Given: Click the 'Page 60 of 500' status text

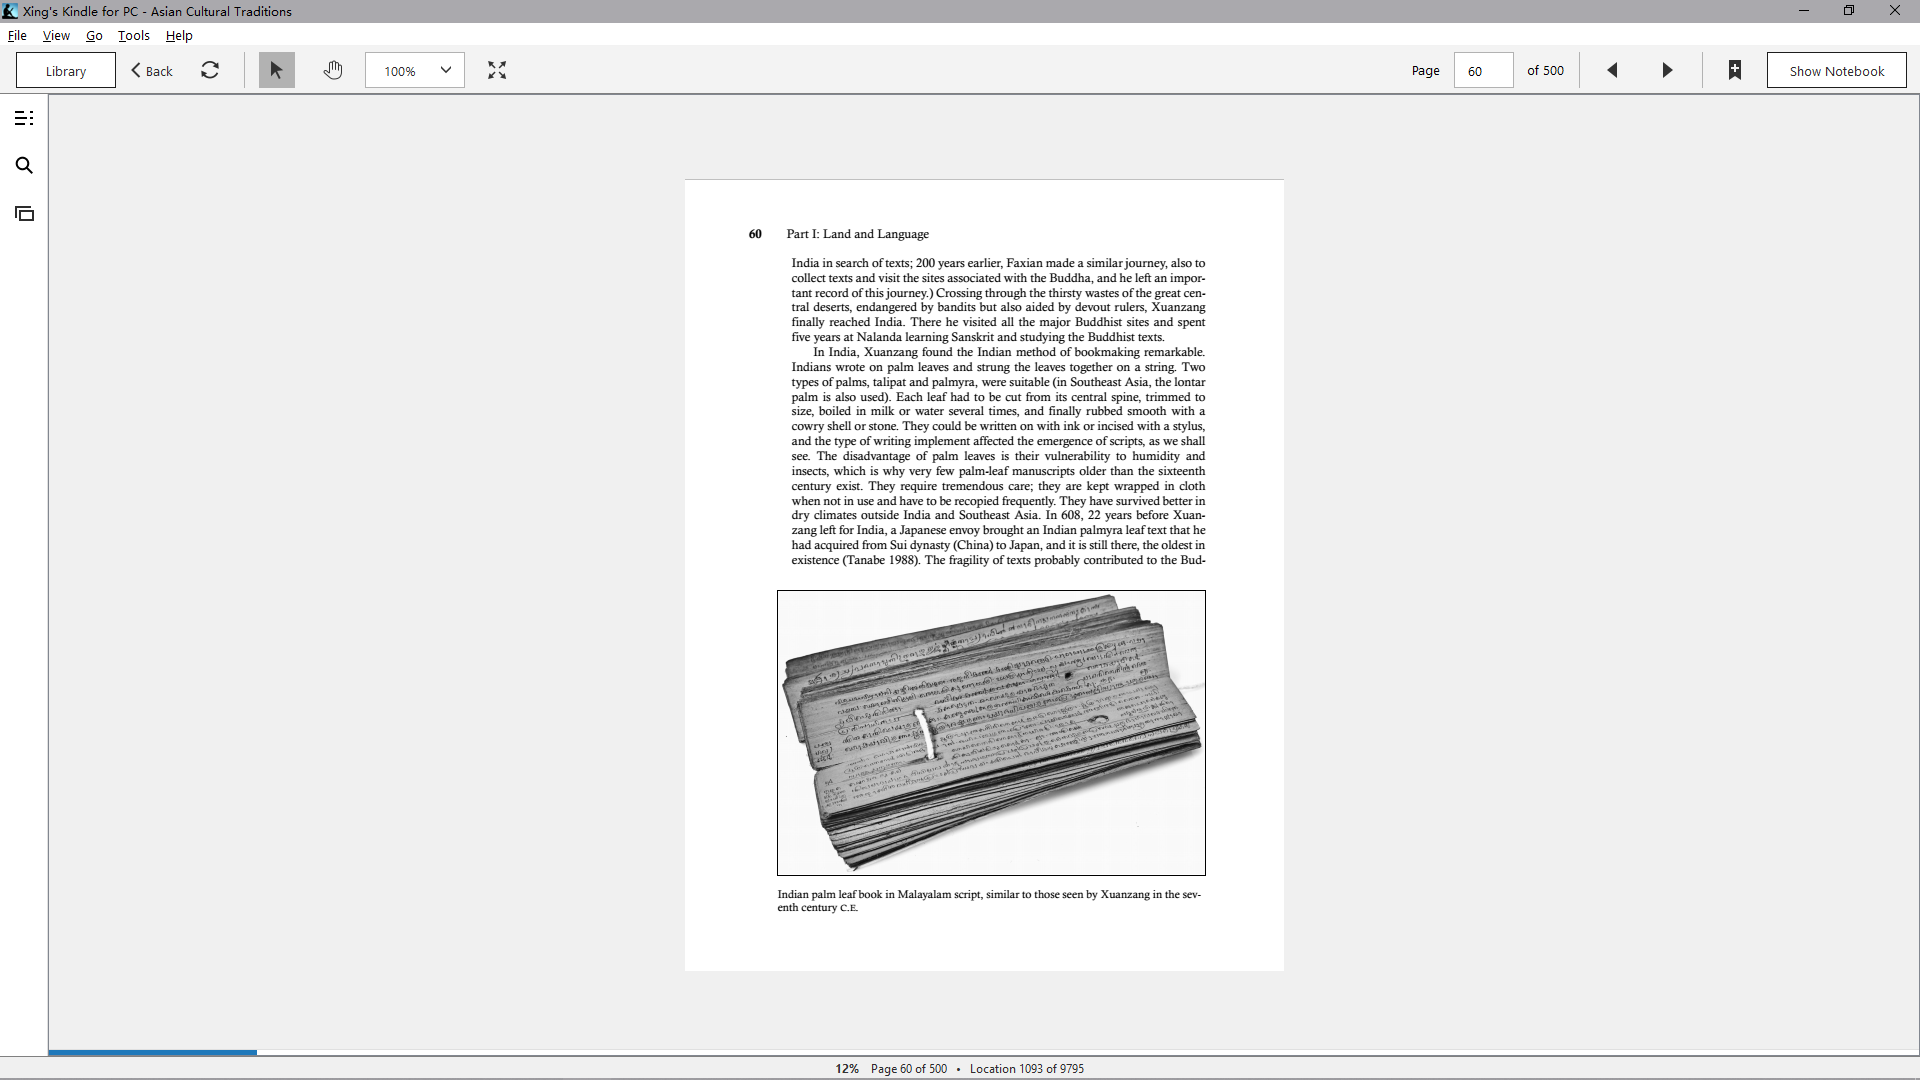Looking at the screenshot, I should pos(909,1069).
